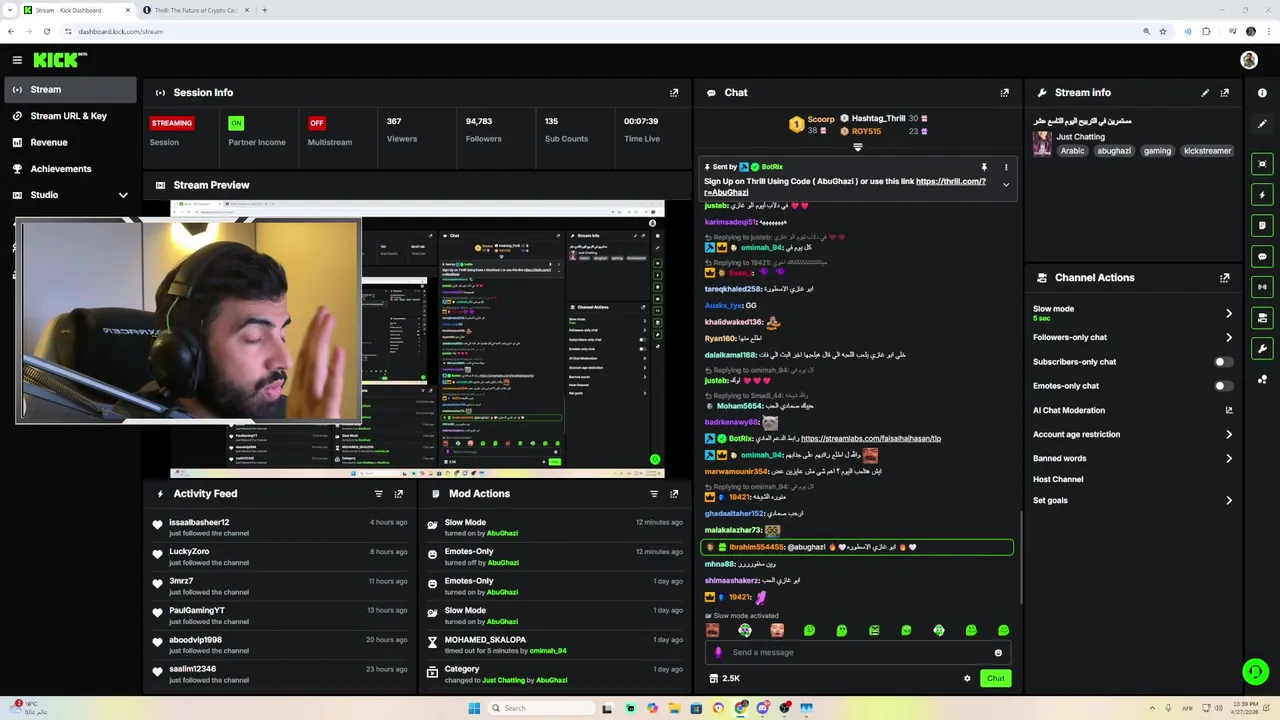1280x720 pixels.
Task: Open Revenue page in sidebar
Action: click(70, 142)
